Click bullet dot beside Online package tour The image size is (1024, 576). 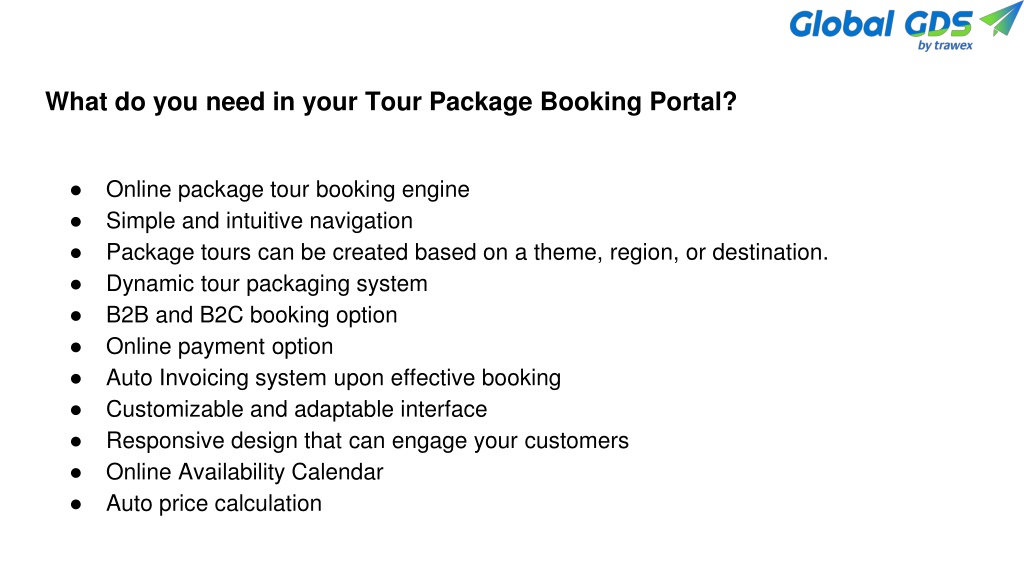(x=76, y=191)
